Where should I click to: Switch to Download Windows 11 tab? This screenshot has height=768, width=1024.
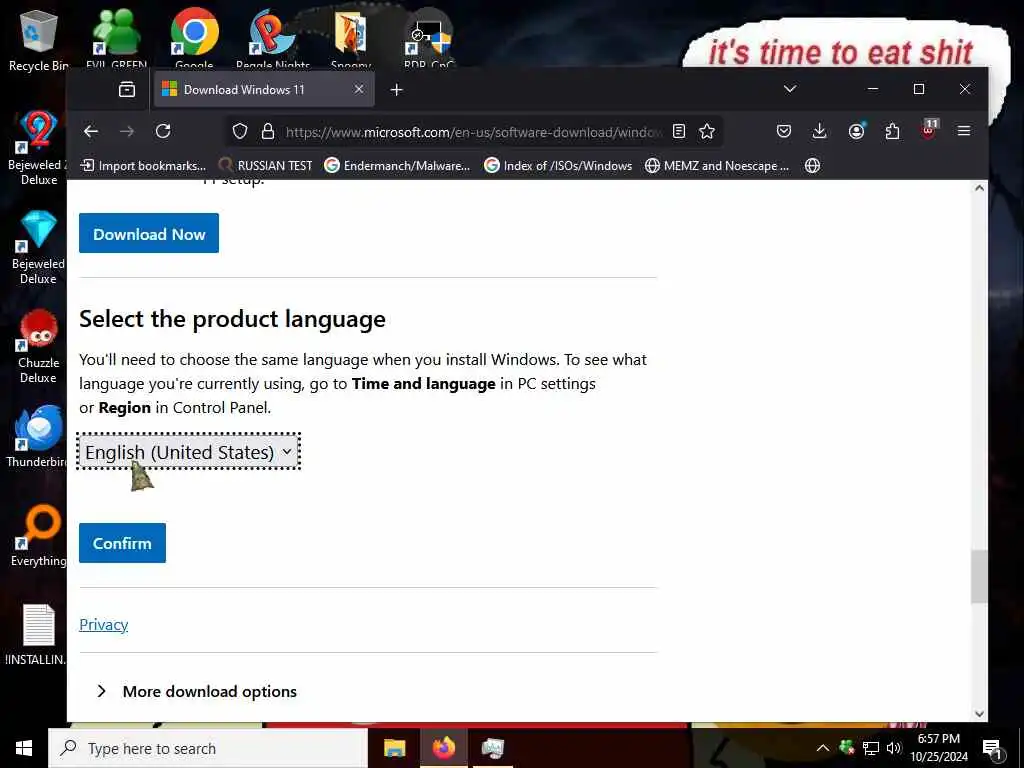(264, 89)
